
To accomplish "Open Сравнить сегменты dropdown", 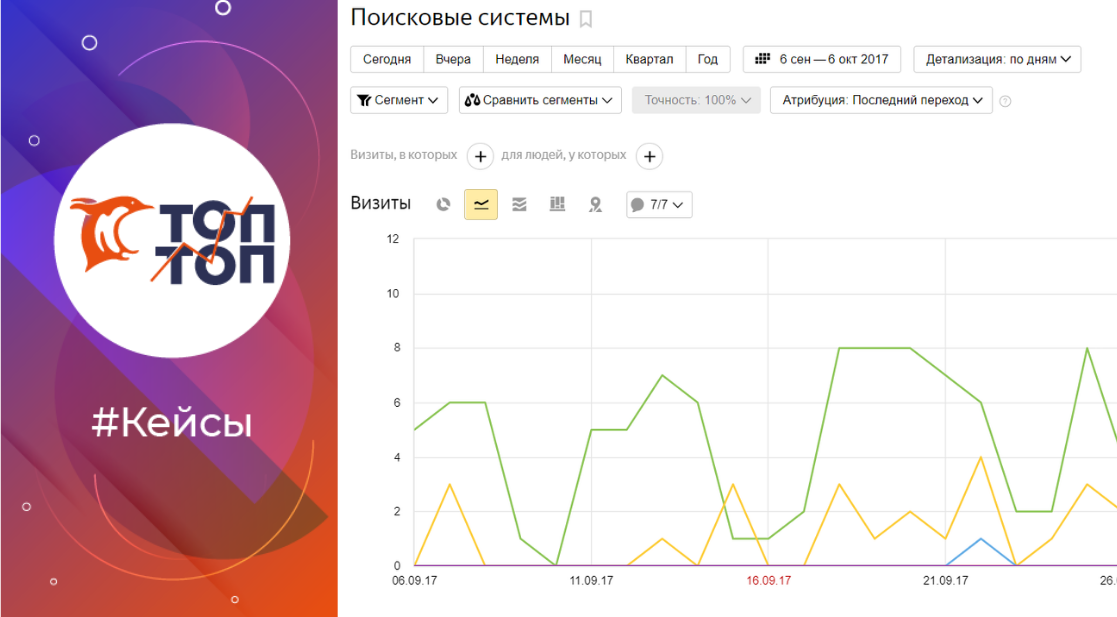I will [x=540, y=100].
